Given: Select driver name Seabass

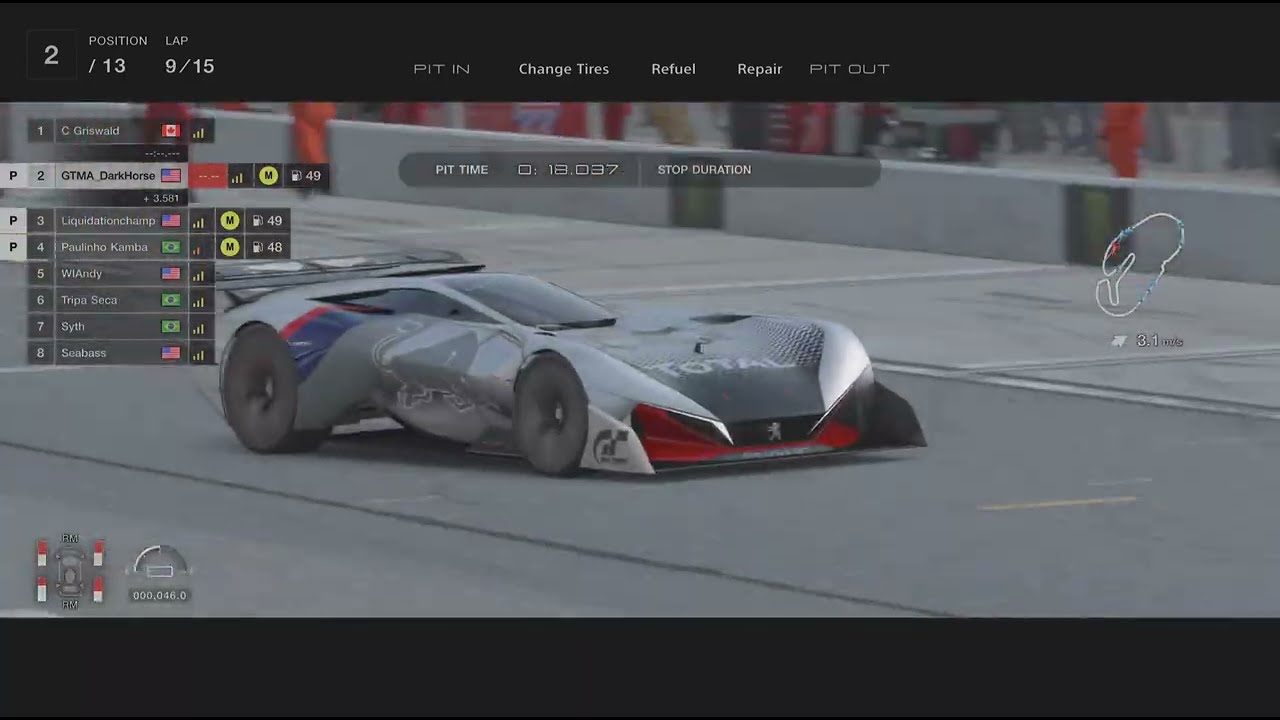Looking at the screenshot, I should coord(83,353).
